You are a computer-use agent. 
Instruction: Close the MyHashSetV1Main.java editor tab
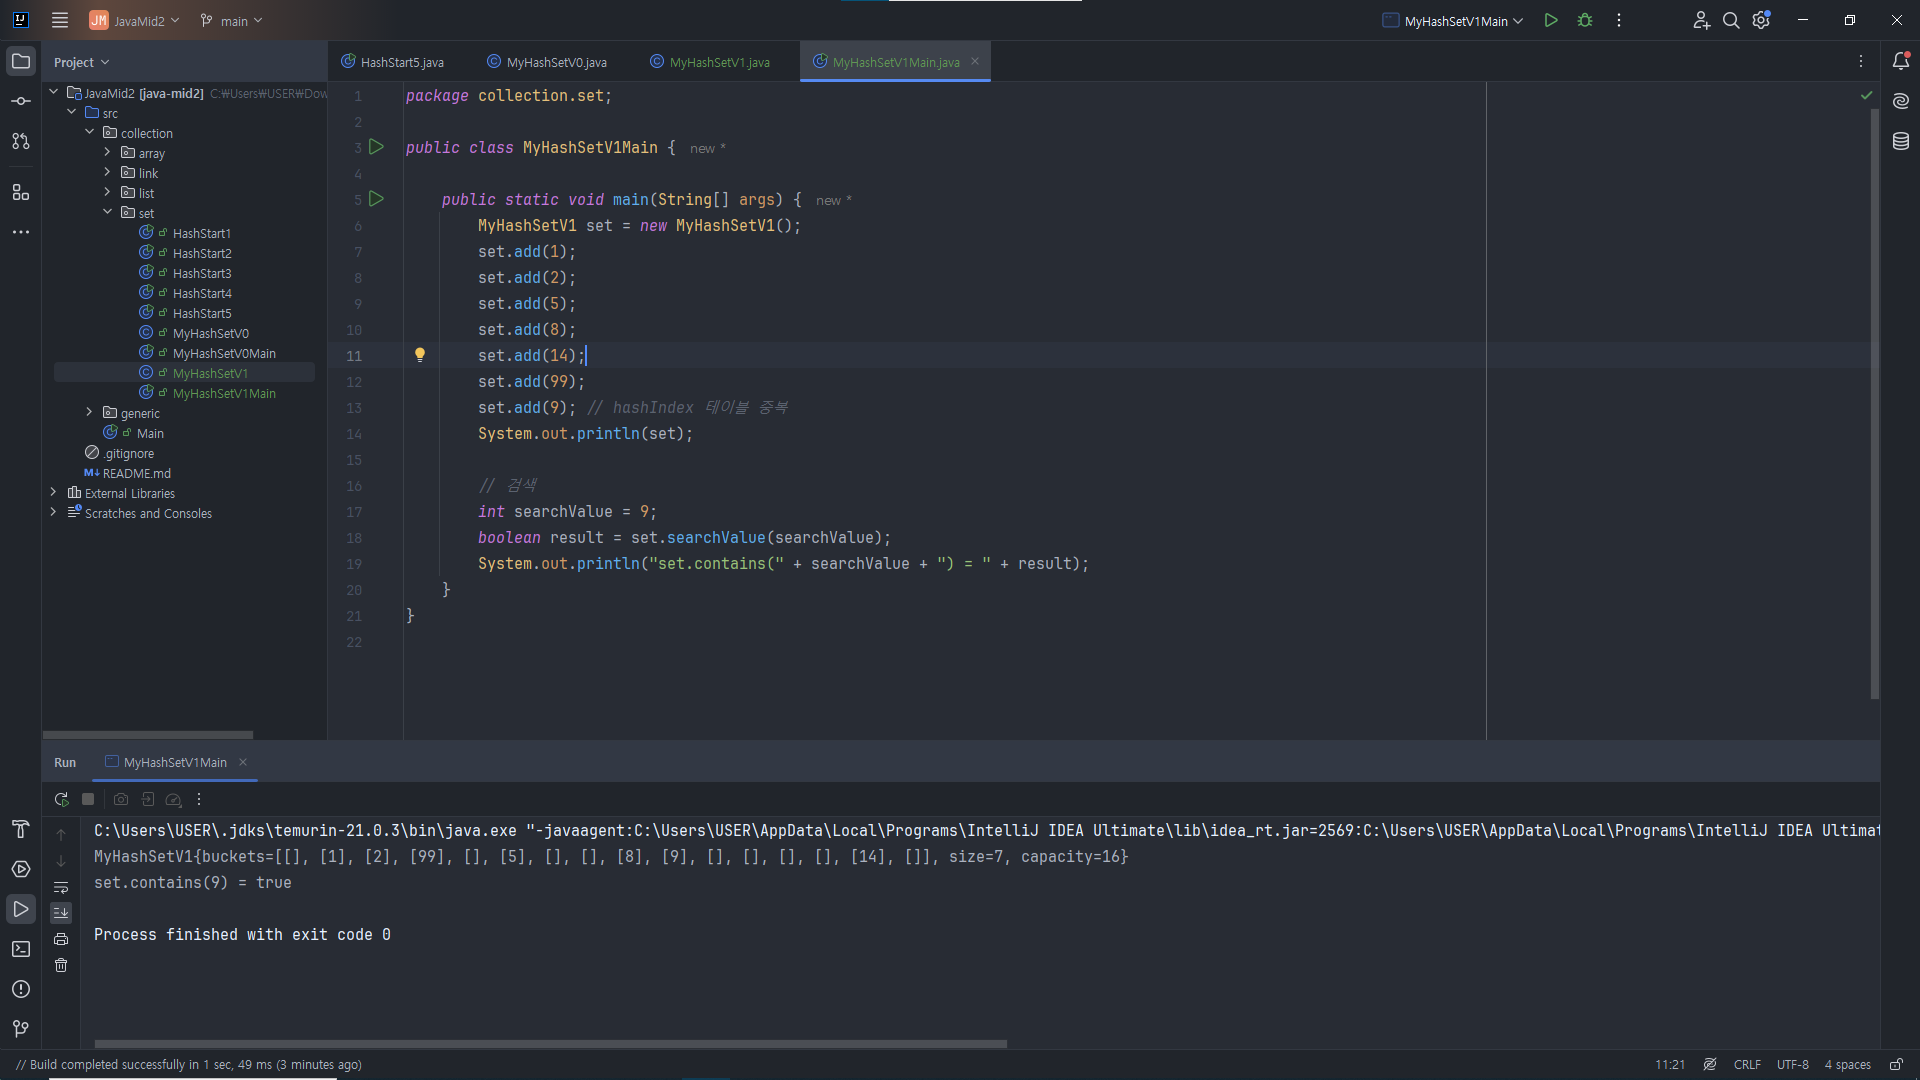pyautogui.click(x=975, y=61)
